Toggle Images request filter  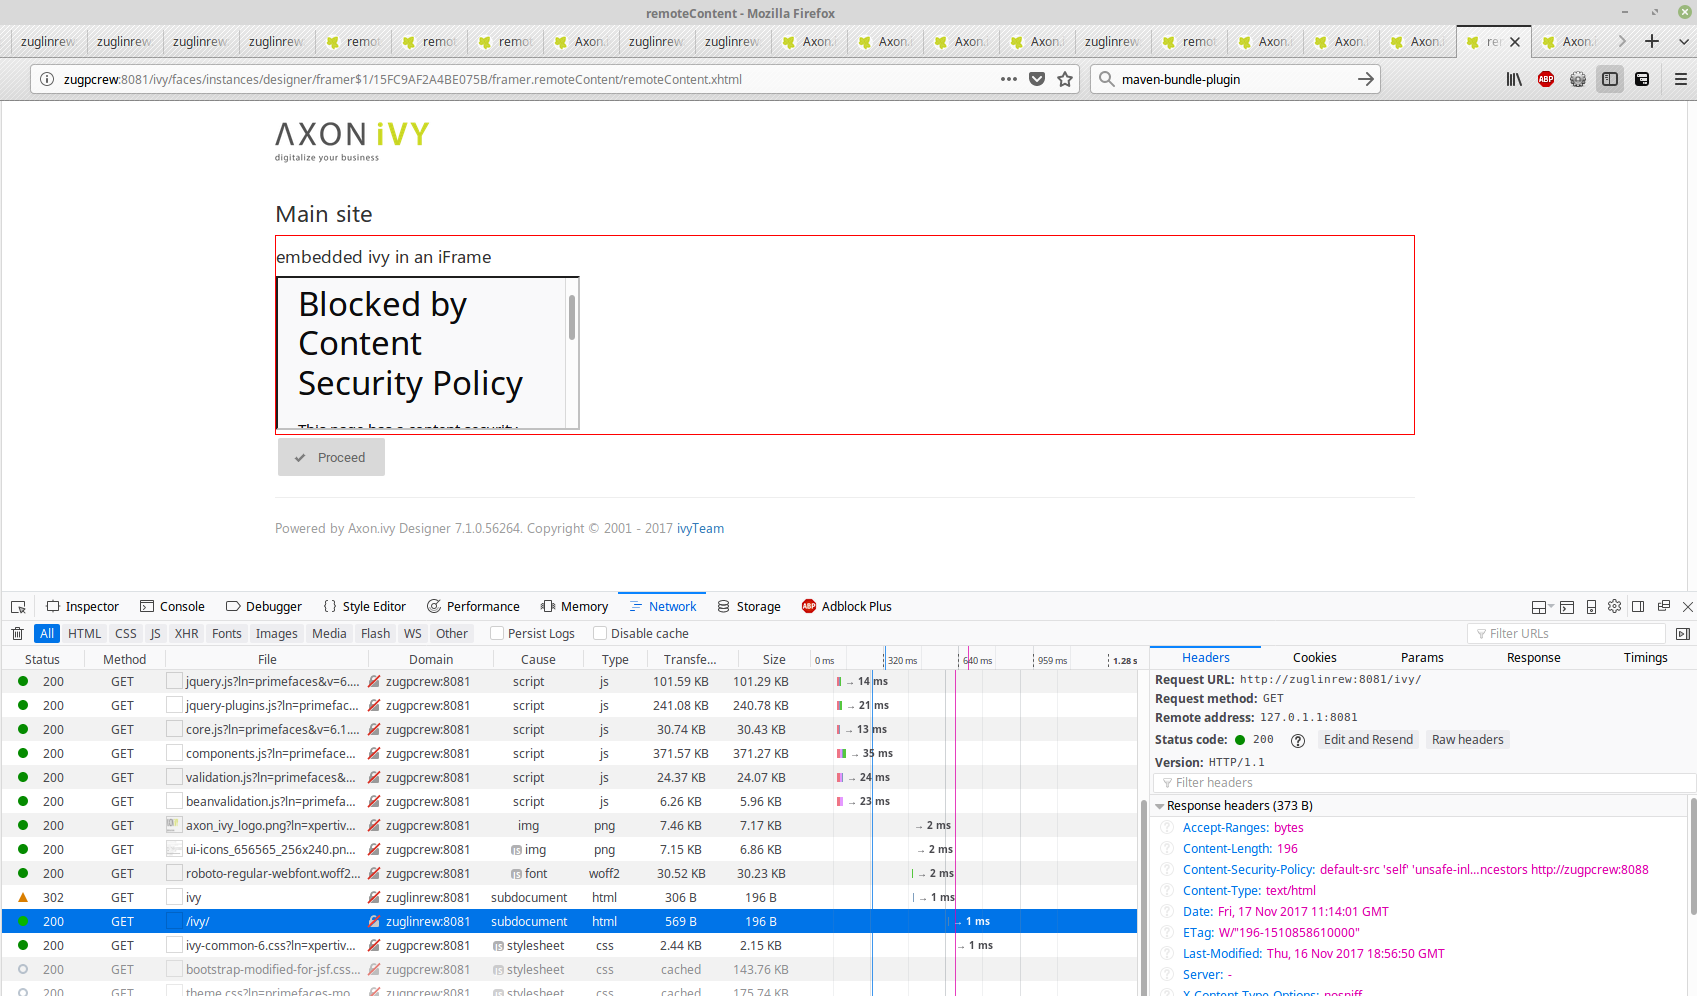point(277,634)
